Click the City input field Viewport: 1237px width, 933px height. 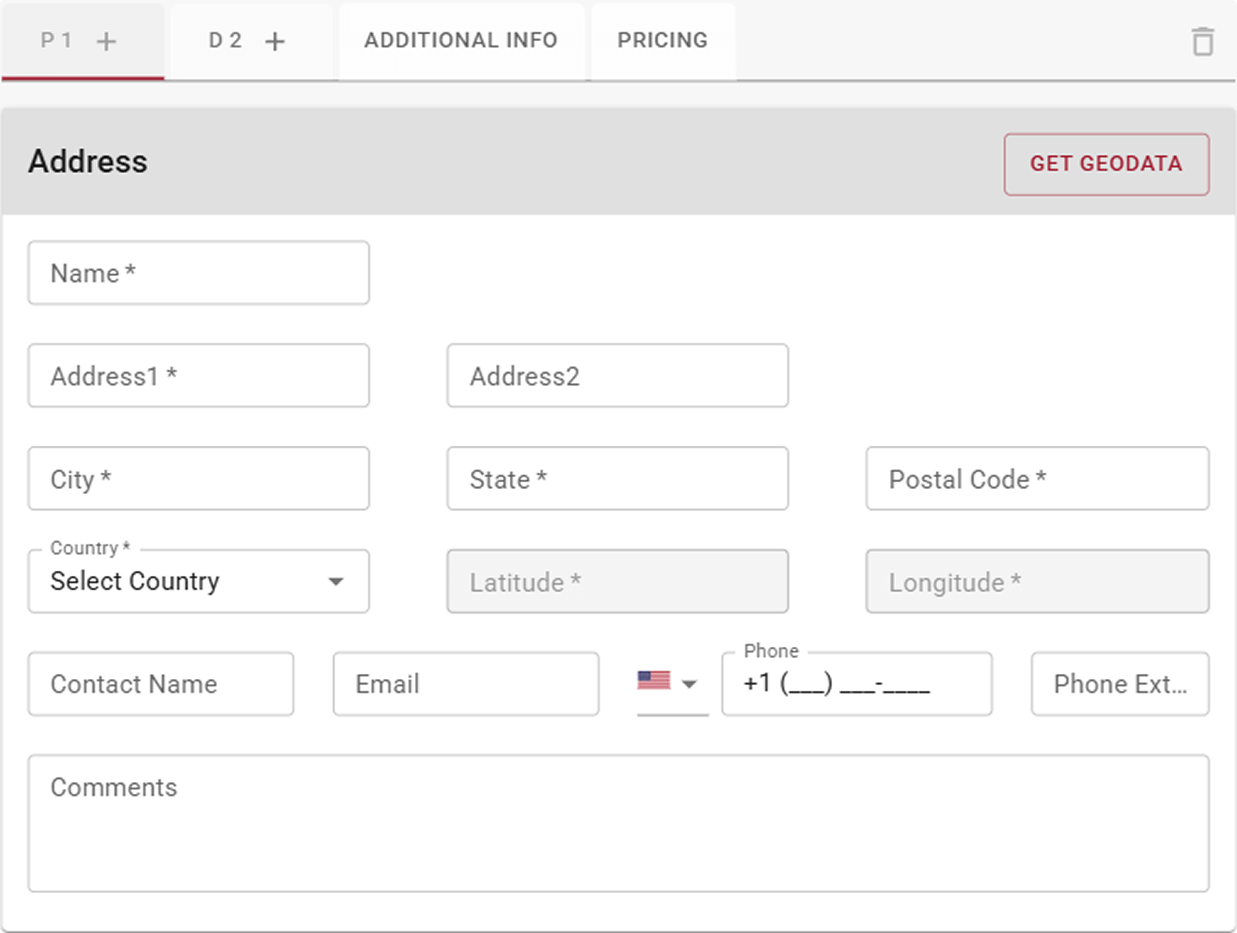pyautogui.click(x=198, y=479)
